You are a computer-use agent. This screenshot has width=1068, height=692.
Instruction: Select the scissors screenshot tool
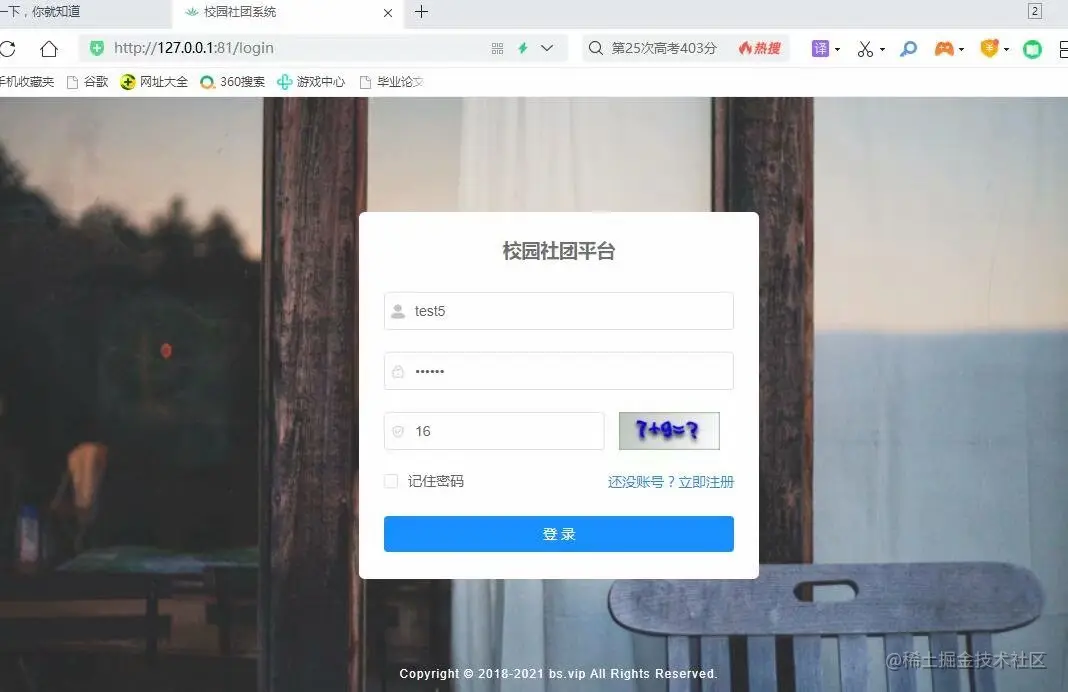pos(865,49)
